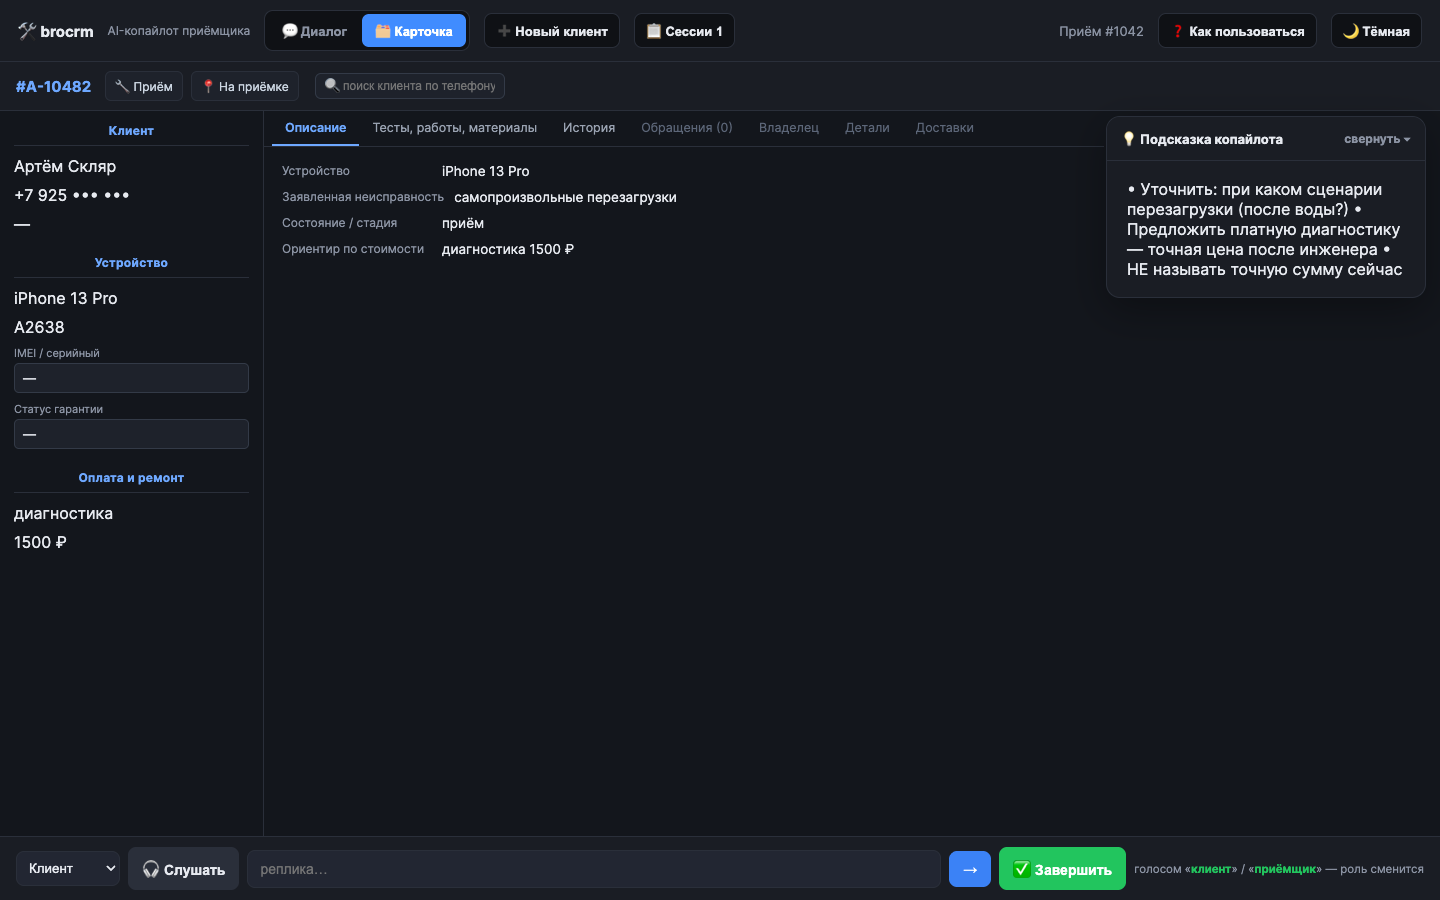The height and width of the screenshot is (900, 1440).
Task: Click the Статус гарантии input field
Action: click(131, 434)
